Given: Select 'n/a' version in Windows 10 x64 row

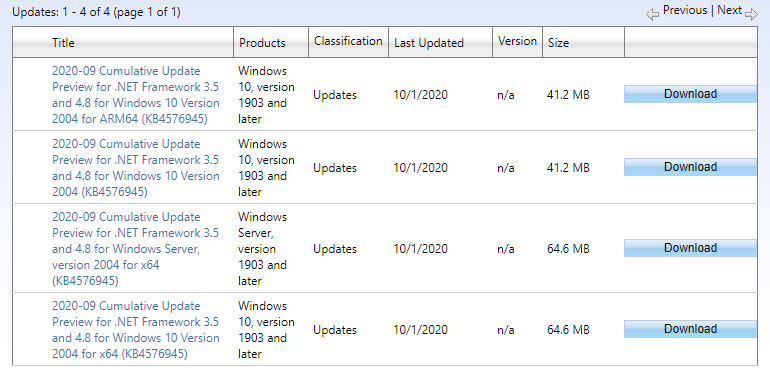Looking at the screenshot, I should pos(505,330).
